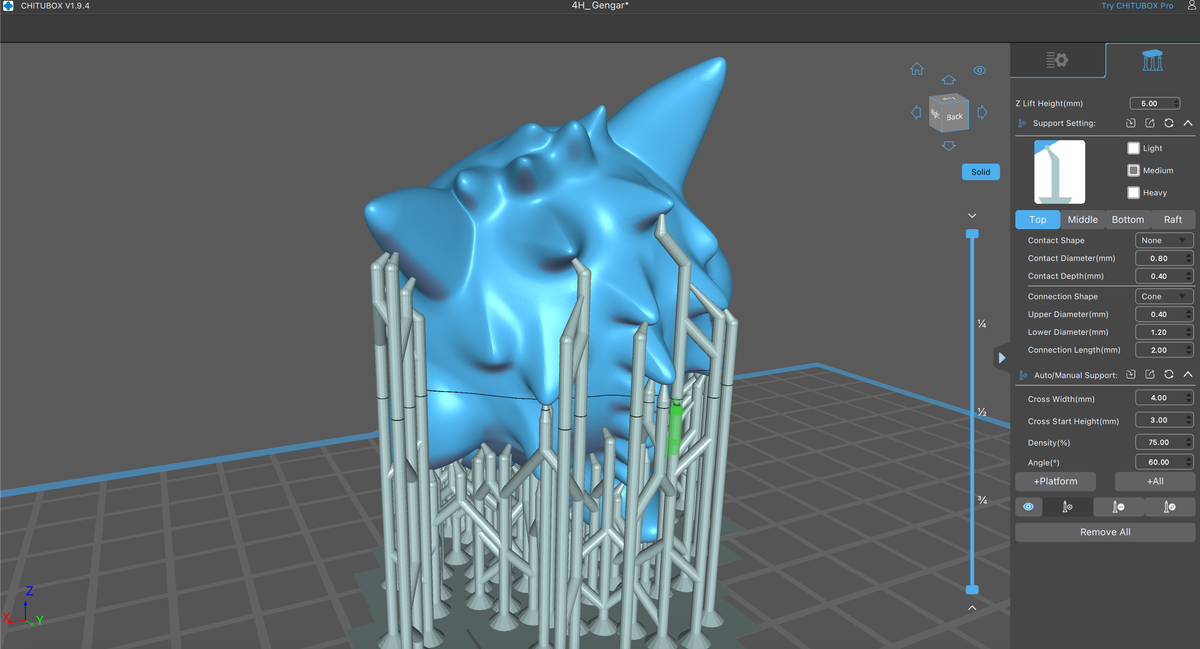Select the edit support tool icon
This screenshot has height=649, width=1200.
[x=1170, y=507]
